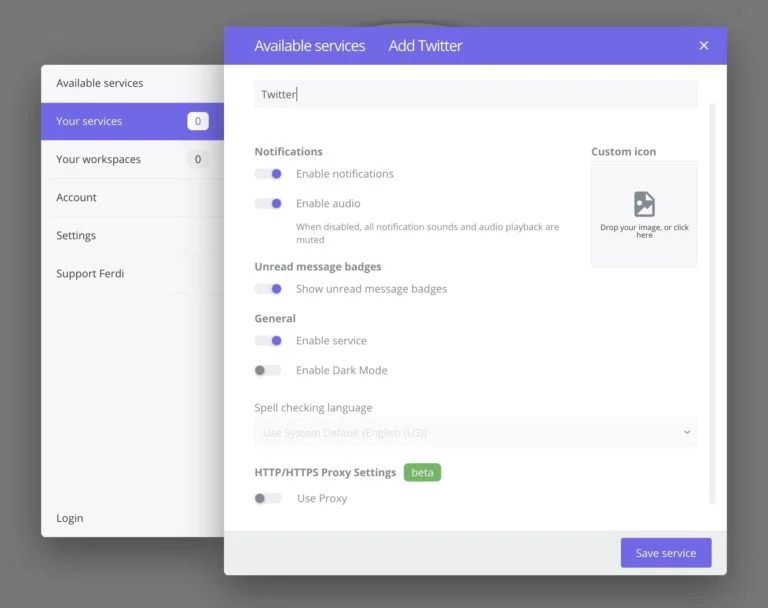Open Support Ferdi page

pos(132,274)
